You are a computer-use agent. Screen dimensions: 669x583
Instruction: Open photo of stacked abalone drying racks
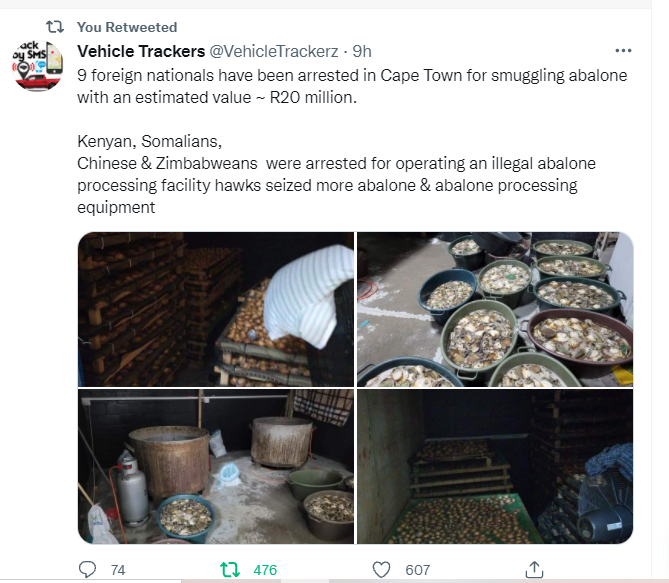click(x=216, y=309)
